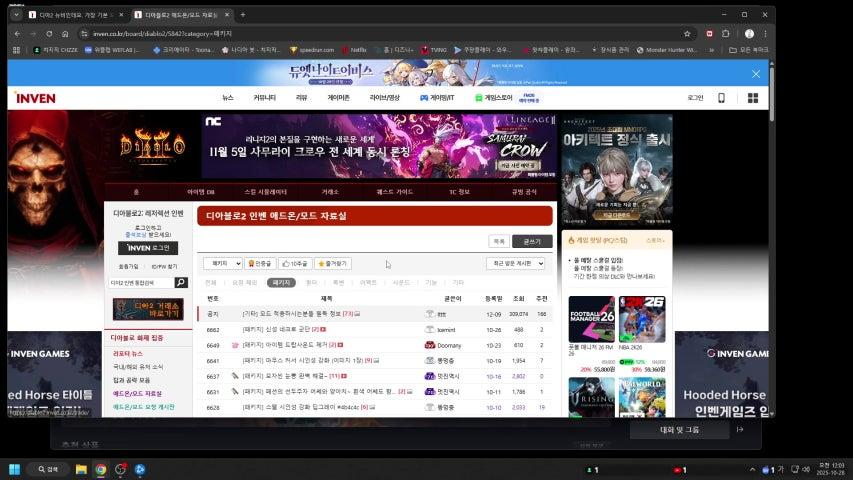Toggle the 10추글 thumbs-up filter
853x480 pixels.
point(294,263)
